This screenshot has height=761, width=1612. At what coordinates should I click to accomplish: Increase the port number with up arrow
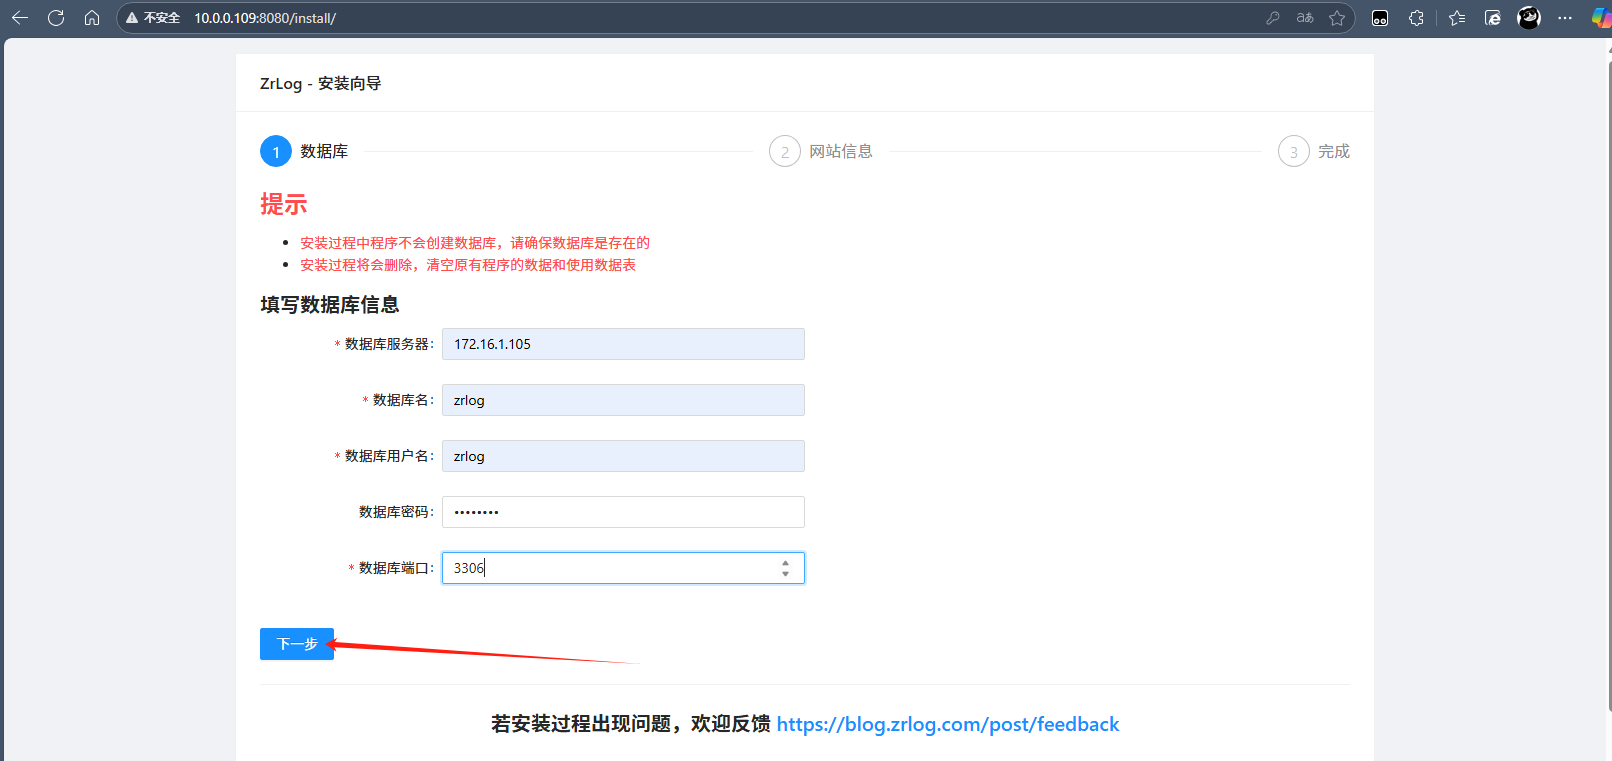[x=786, y=562]
